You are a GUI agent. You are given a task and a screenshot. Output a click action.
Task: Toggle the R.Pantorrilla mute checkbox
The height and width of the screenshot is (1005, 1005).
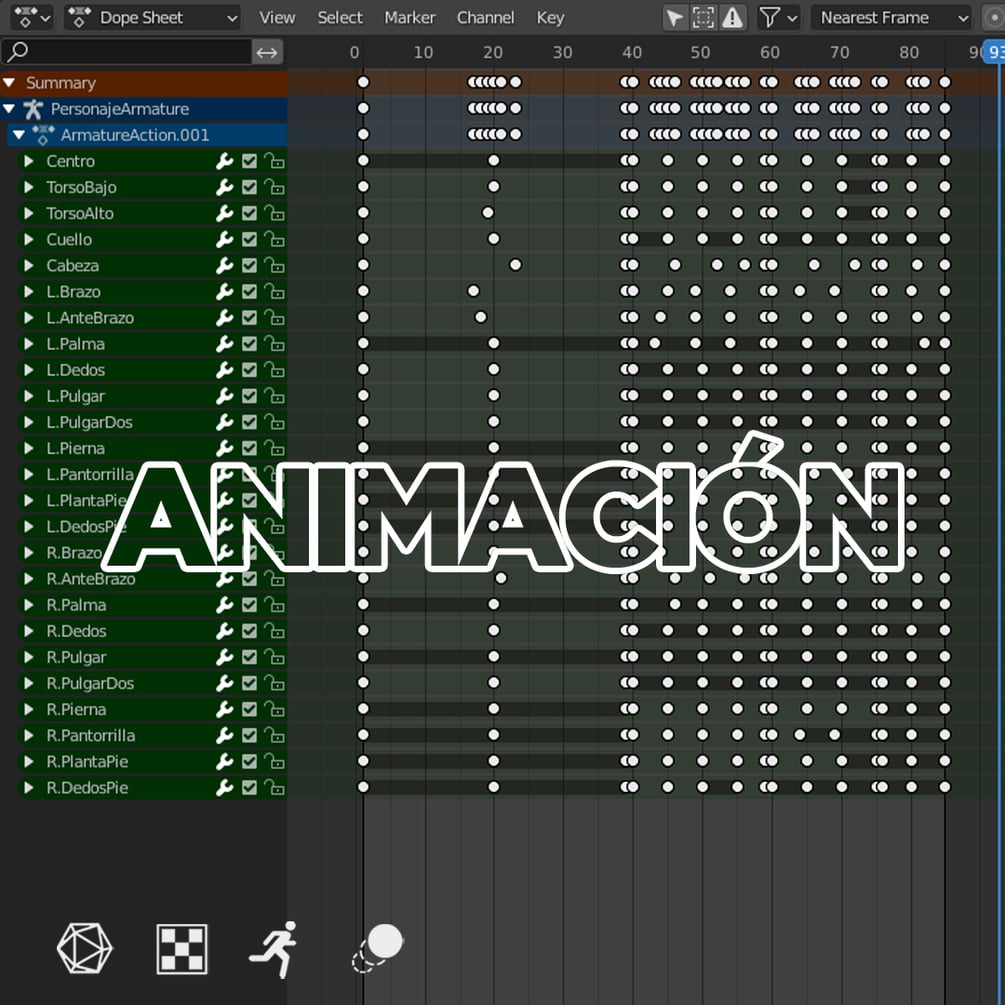coord(249,735)
